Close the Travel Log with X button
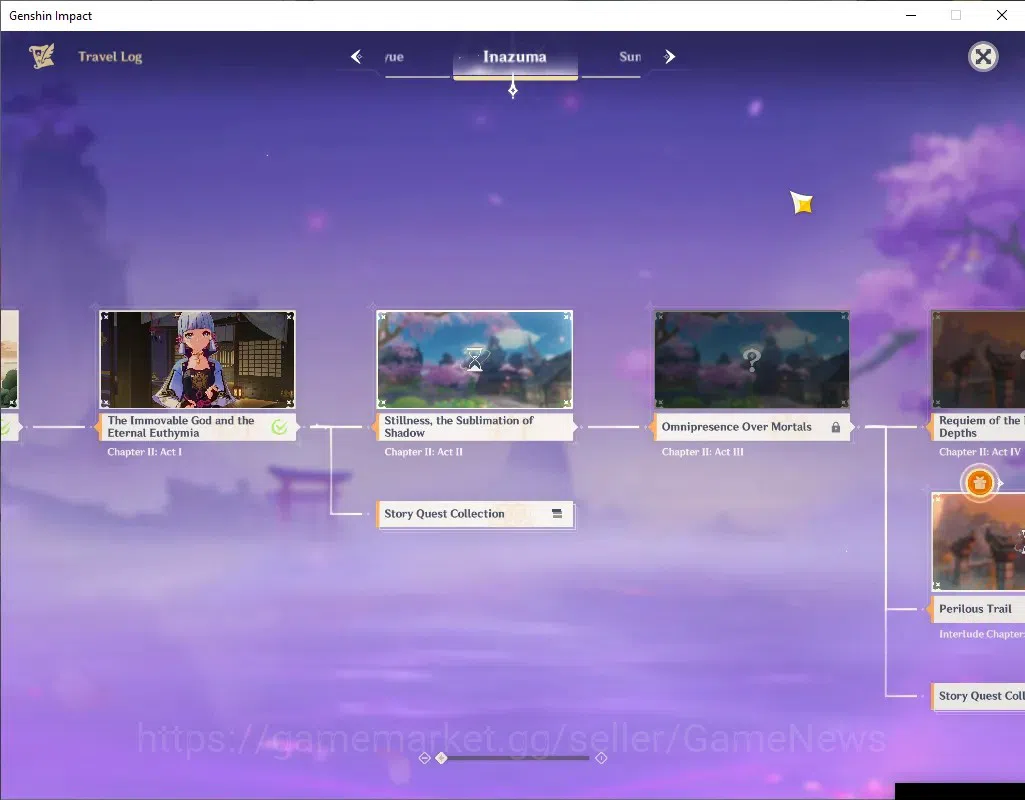This screenshot has height=800, width=1025. (x=983, y=57)
